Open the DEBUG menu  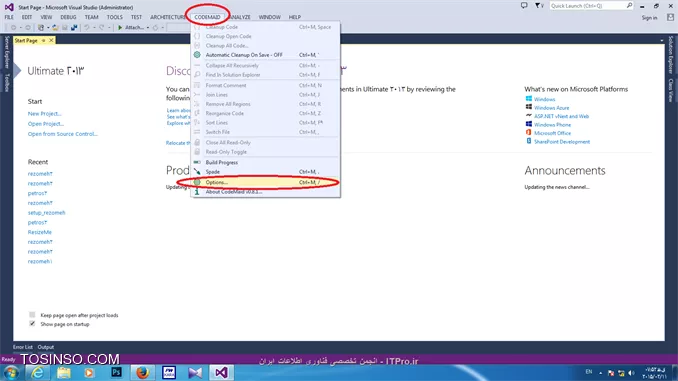pos(68,17)
